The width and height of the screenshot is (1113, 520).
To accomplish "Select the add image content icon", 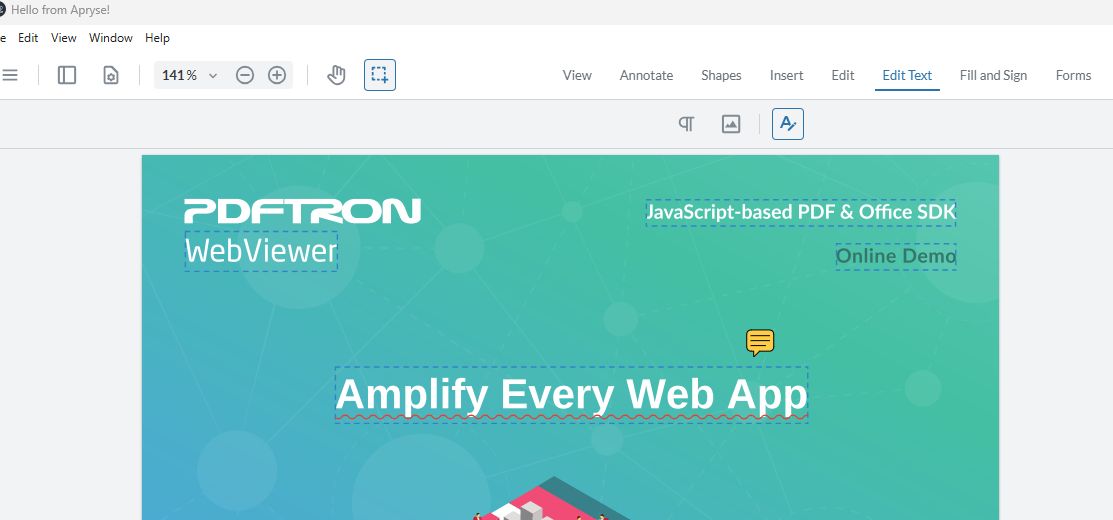I will click(x=730, y=124).
